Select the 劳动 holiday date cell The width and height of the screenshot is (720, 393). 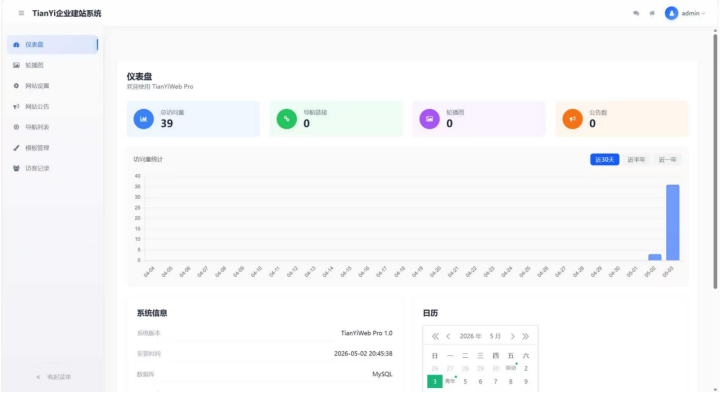coord(511,368)
